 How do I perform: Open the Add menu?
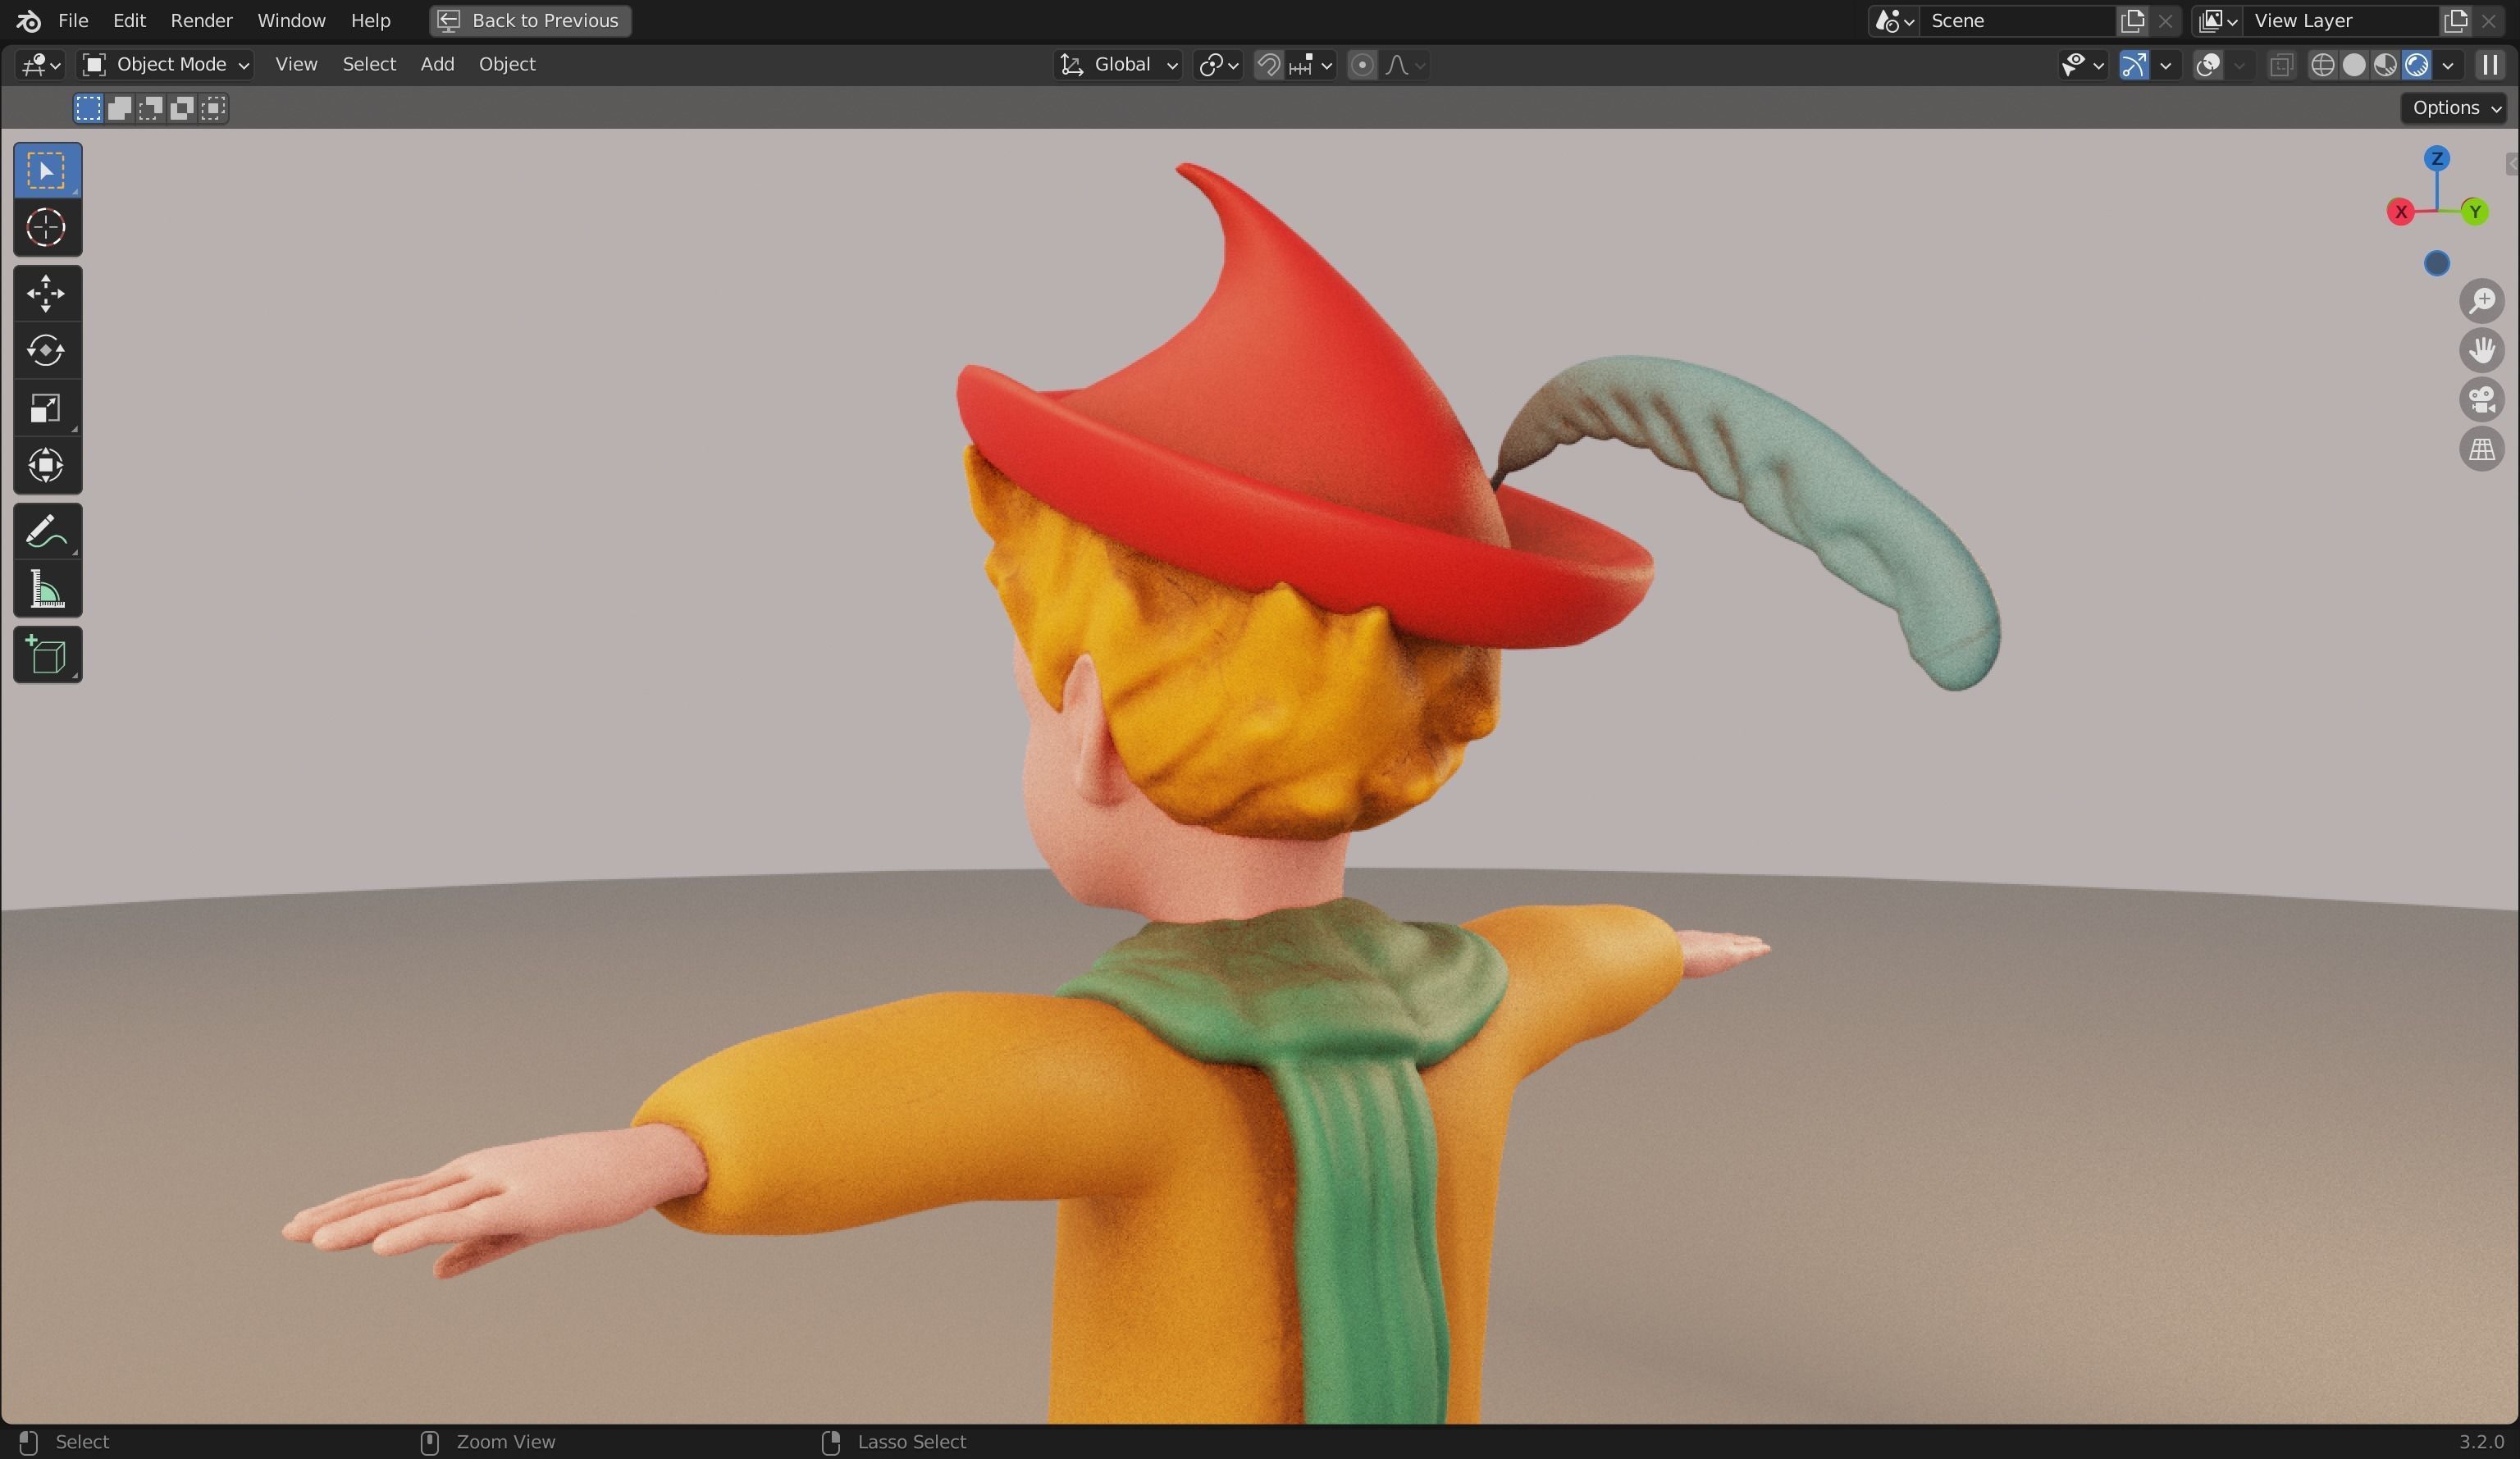pos(437,65)
